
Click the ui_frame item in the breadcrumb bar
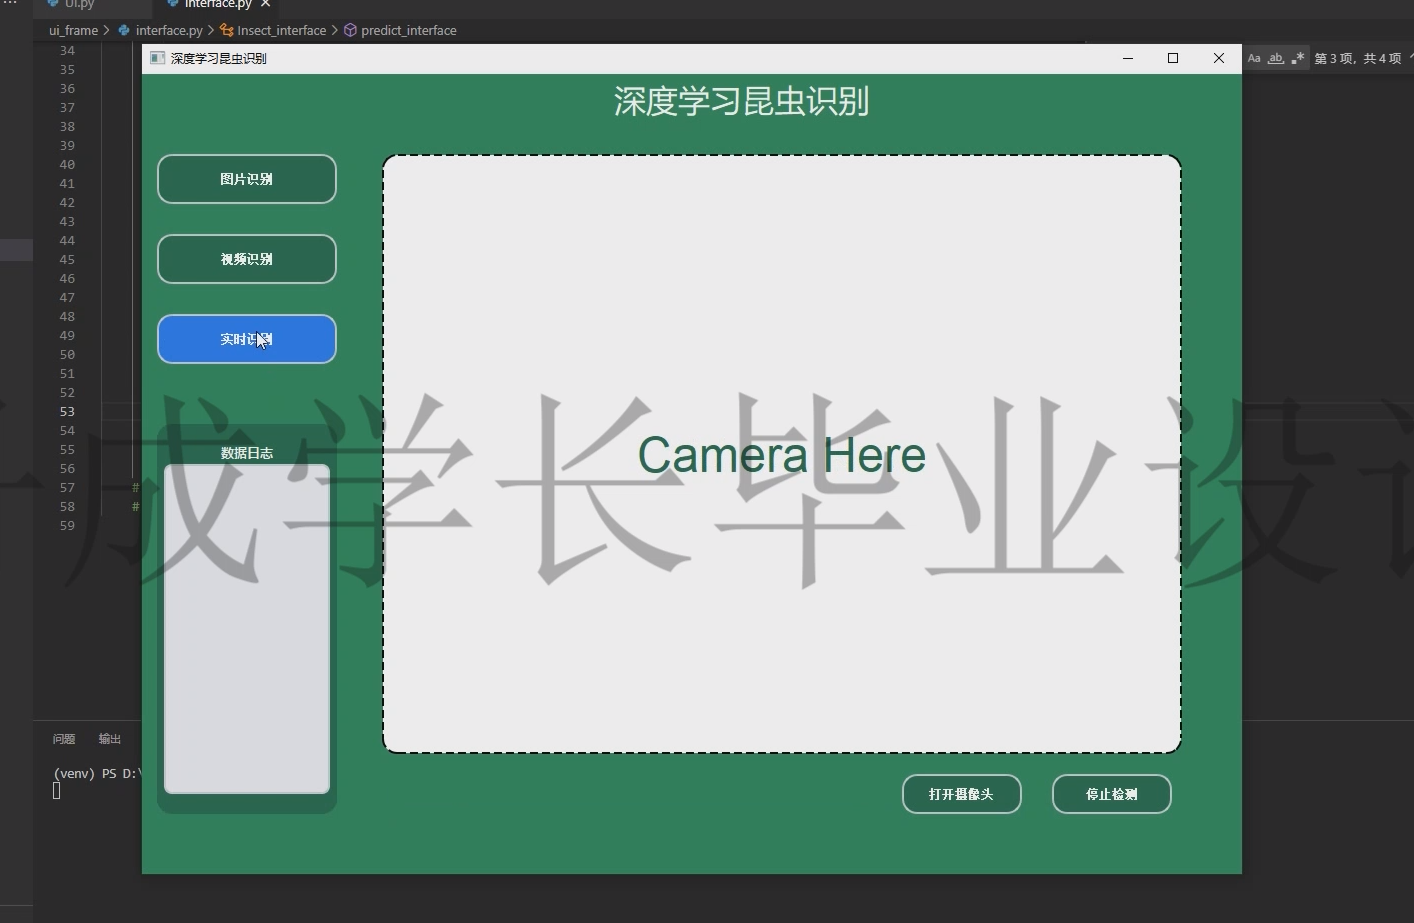click(72, 30)
